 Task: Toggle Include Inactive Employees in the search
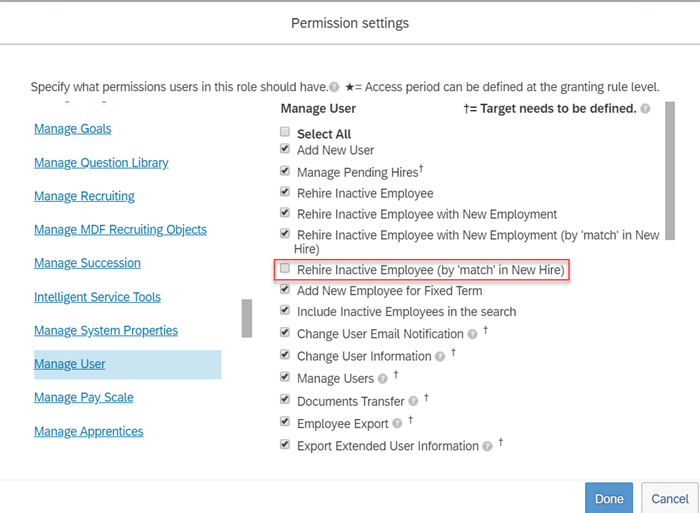click(285, 310)
